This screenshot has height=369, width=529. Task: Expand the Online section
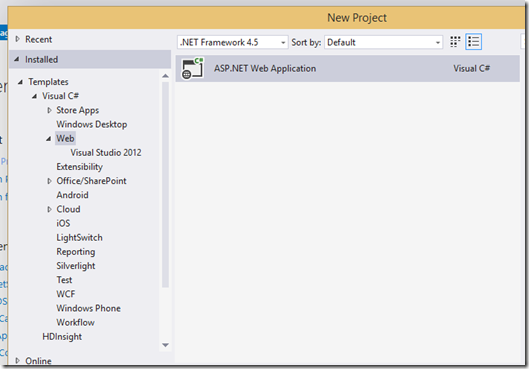point(18,361)
